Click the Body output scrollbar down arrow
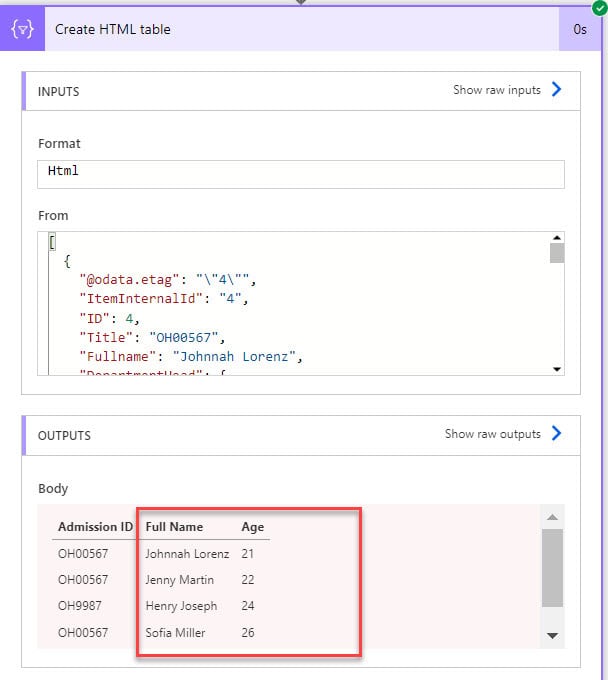This screenshot has width=608, height=680. pos(552,636)
